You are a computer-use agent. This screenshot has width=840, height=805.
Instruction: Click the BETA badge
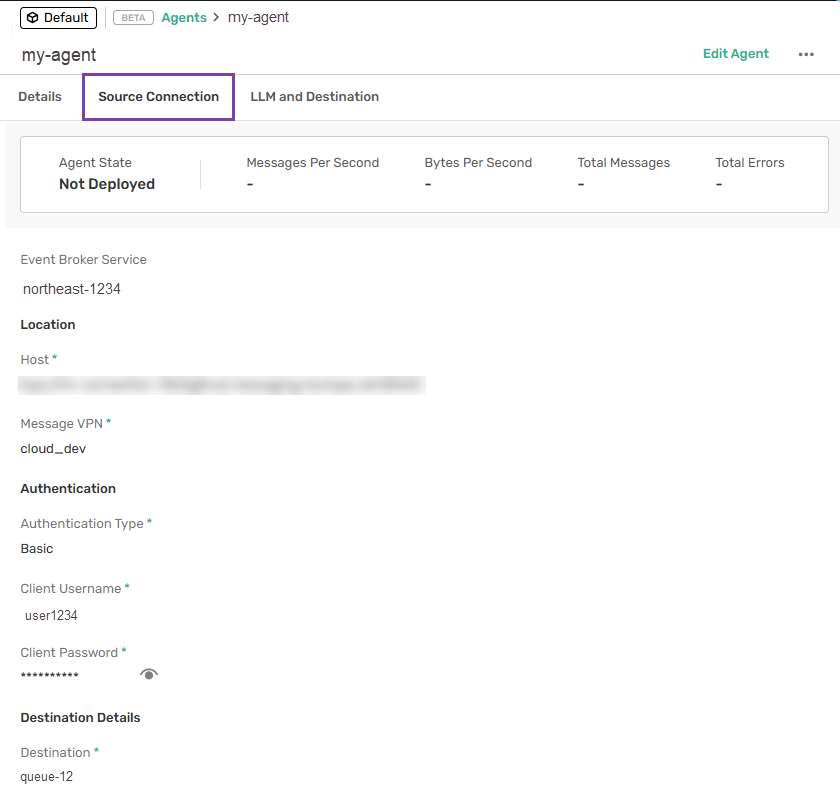133,18
